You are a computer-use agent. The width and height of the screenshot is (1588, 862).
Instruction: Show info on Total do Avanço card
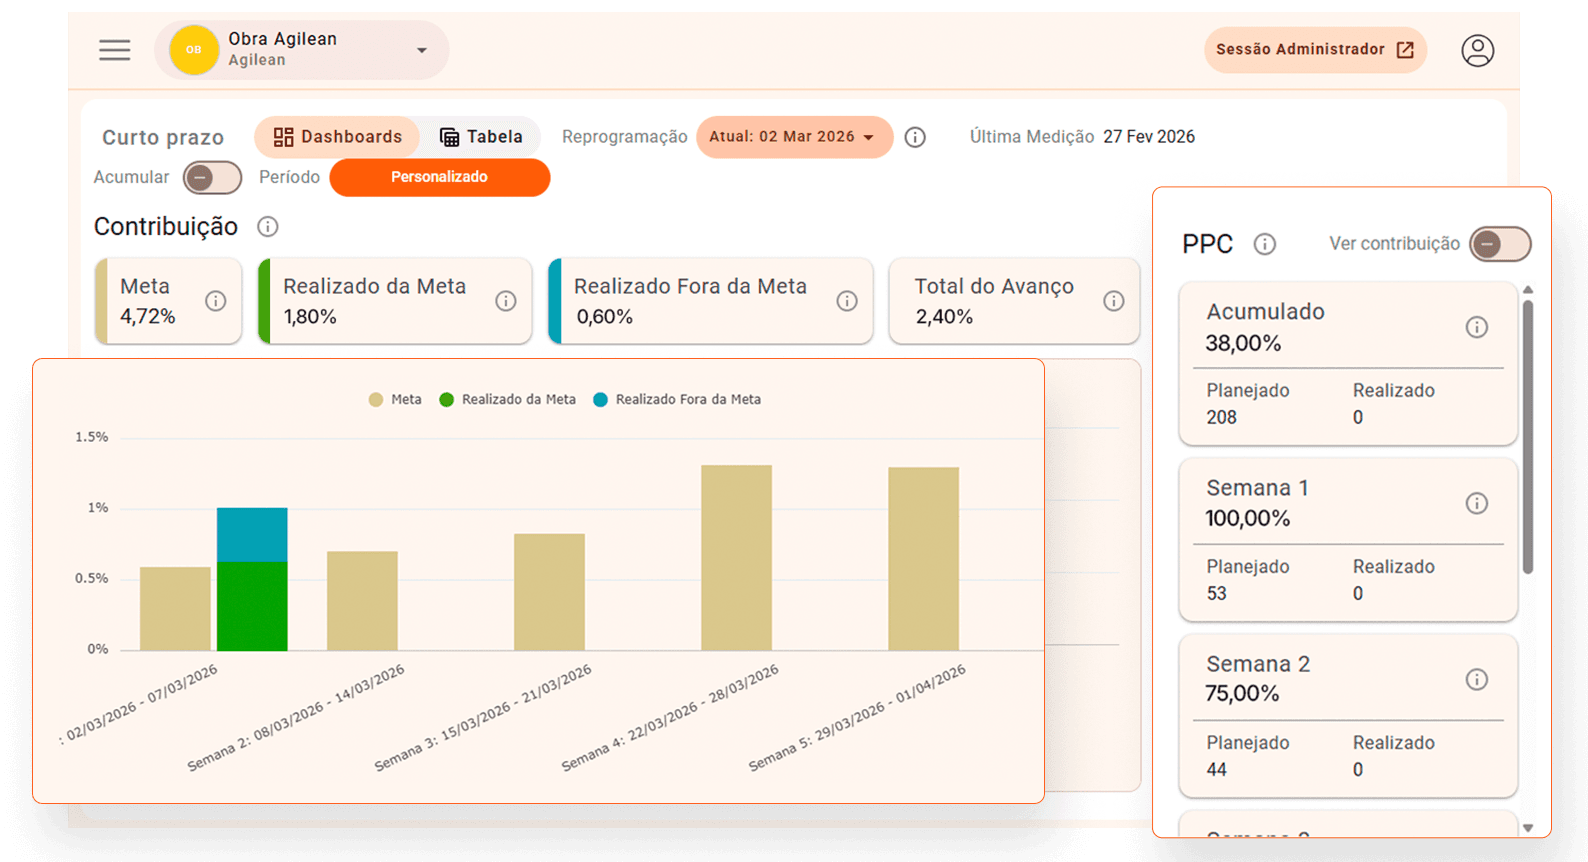click(1113, 301)
